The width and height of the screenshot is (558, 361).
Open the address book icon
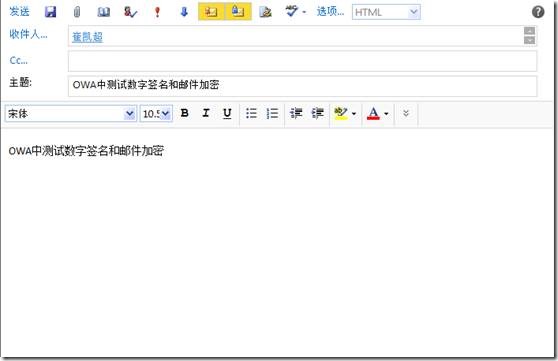click(104, 12)
